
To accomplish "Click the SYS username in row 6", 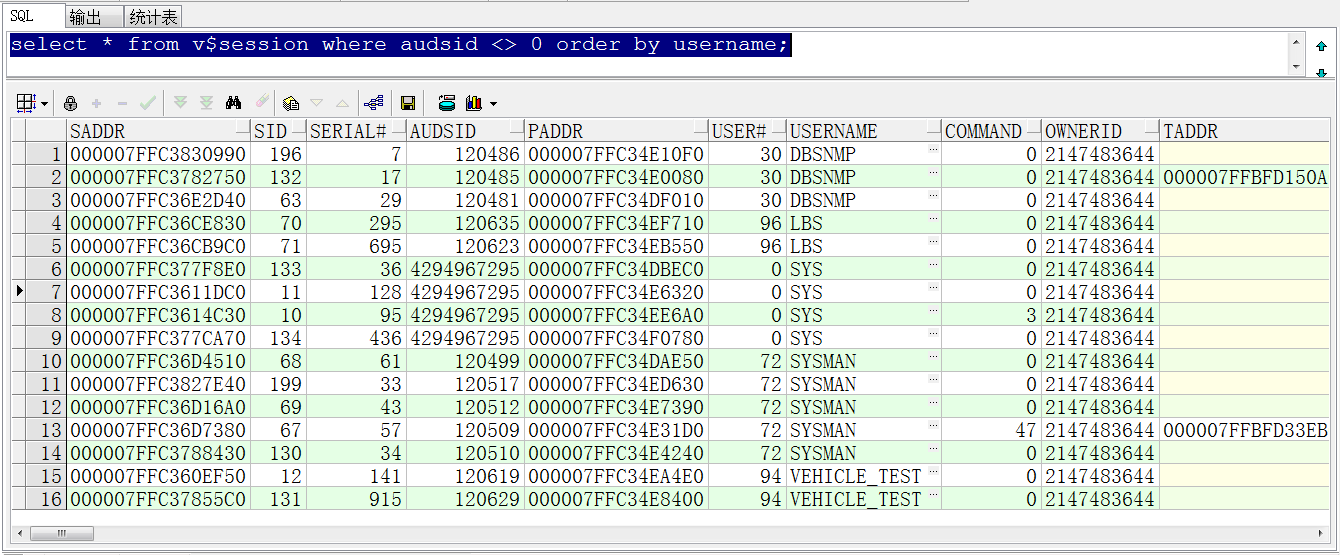I will click(806, 269).
